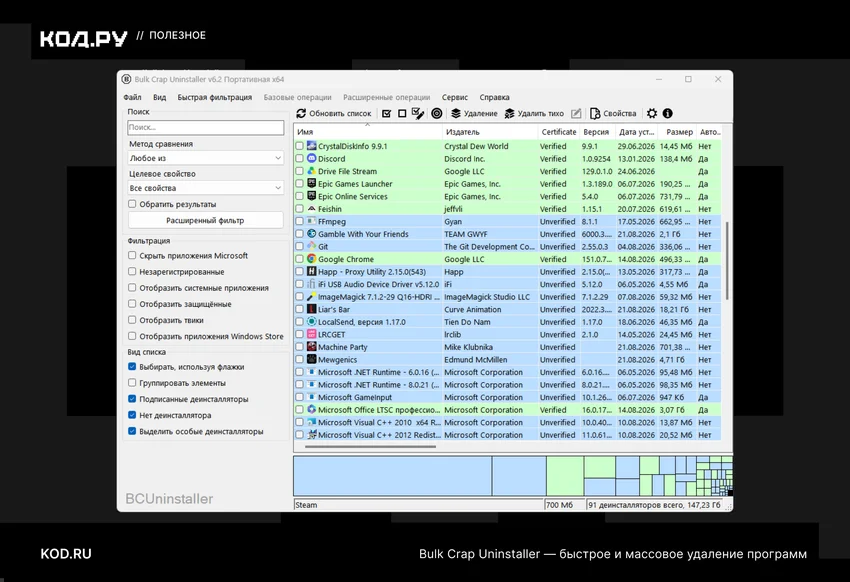This screenshot has width=850, height=582.
Task: Click the Удаление uninstall toolbar button
Action: coord(474,113)
